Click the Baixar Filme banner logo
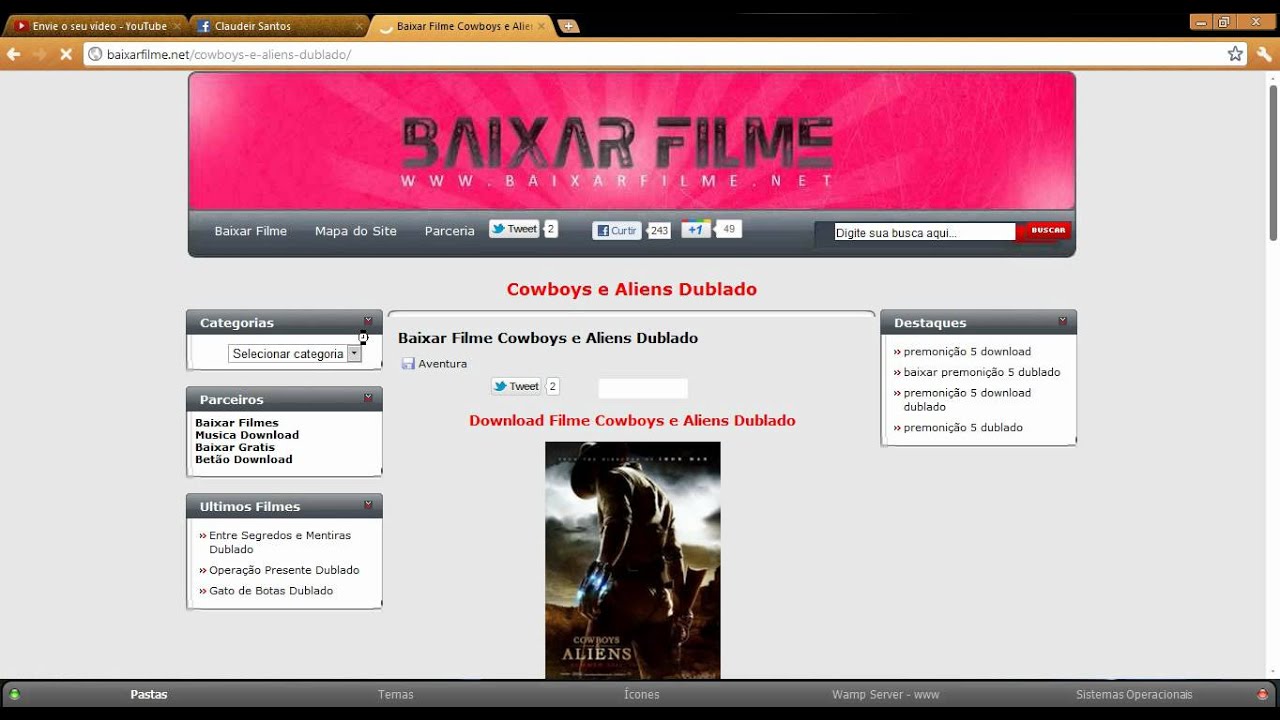The width and height of the screenshot is (1280, 720). [x=617, y=152]
